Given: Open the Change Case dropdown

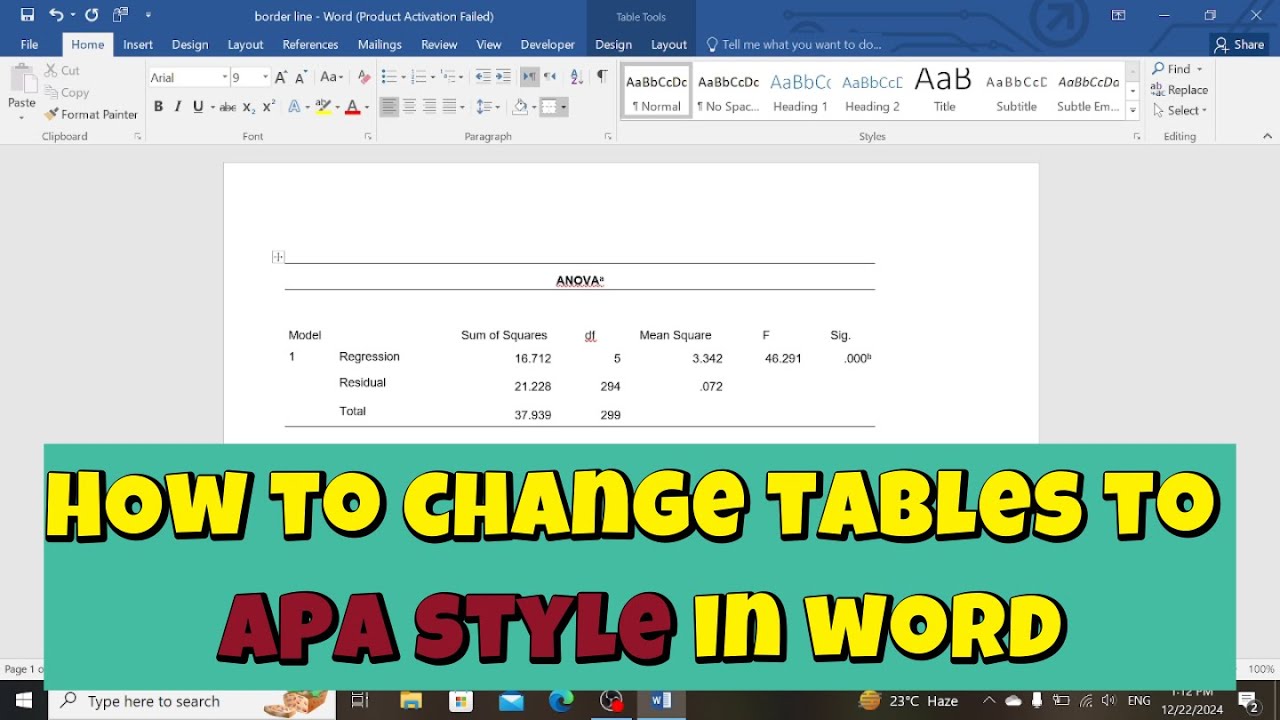Looking at the screenshot, I should (x=331, y=77).
